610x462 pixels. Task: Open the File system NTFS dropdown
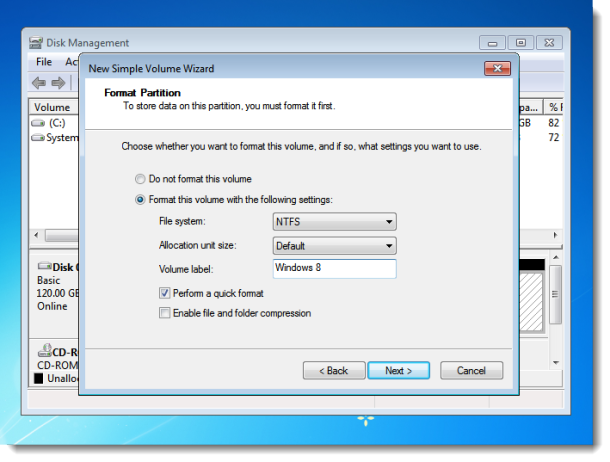(335, 222)
